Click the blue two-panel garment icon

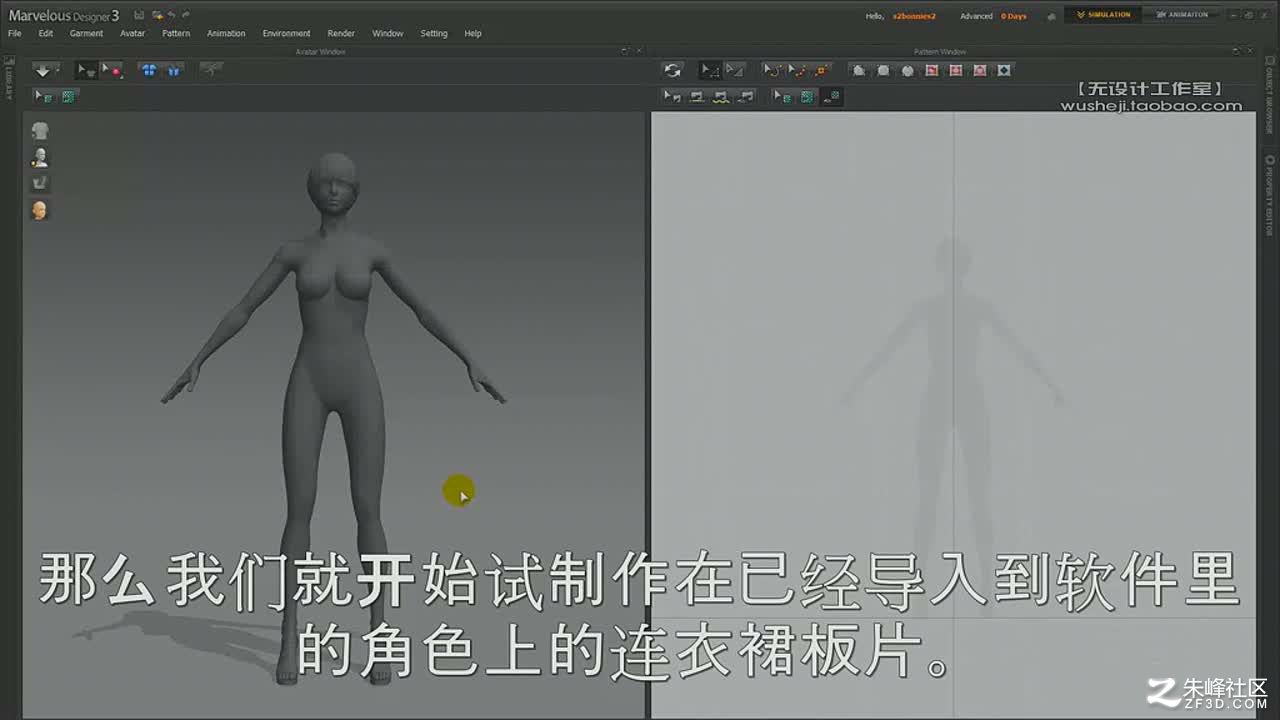(173, 71)
